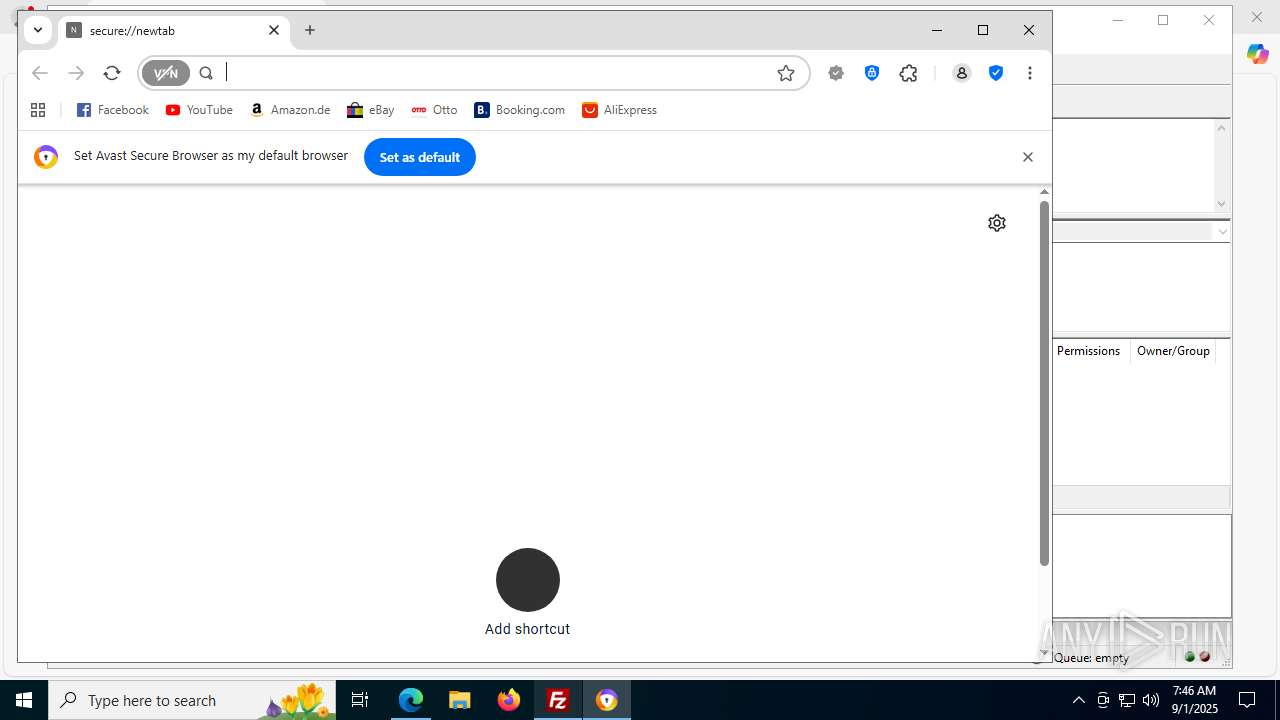Bookmark this page with star icon

[x=786, y=73]
